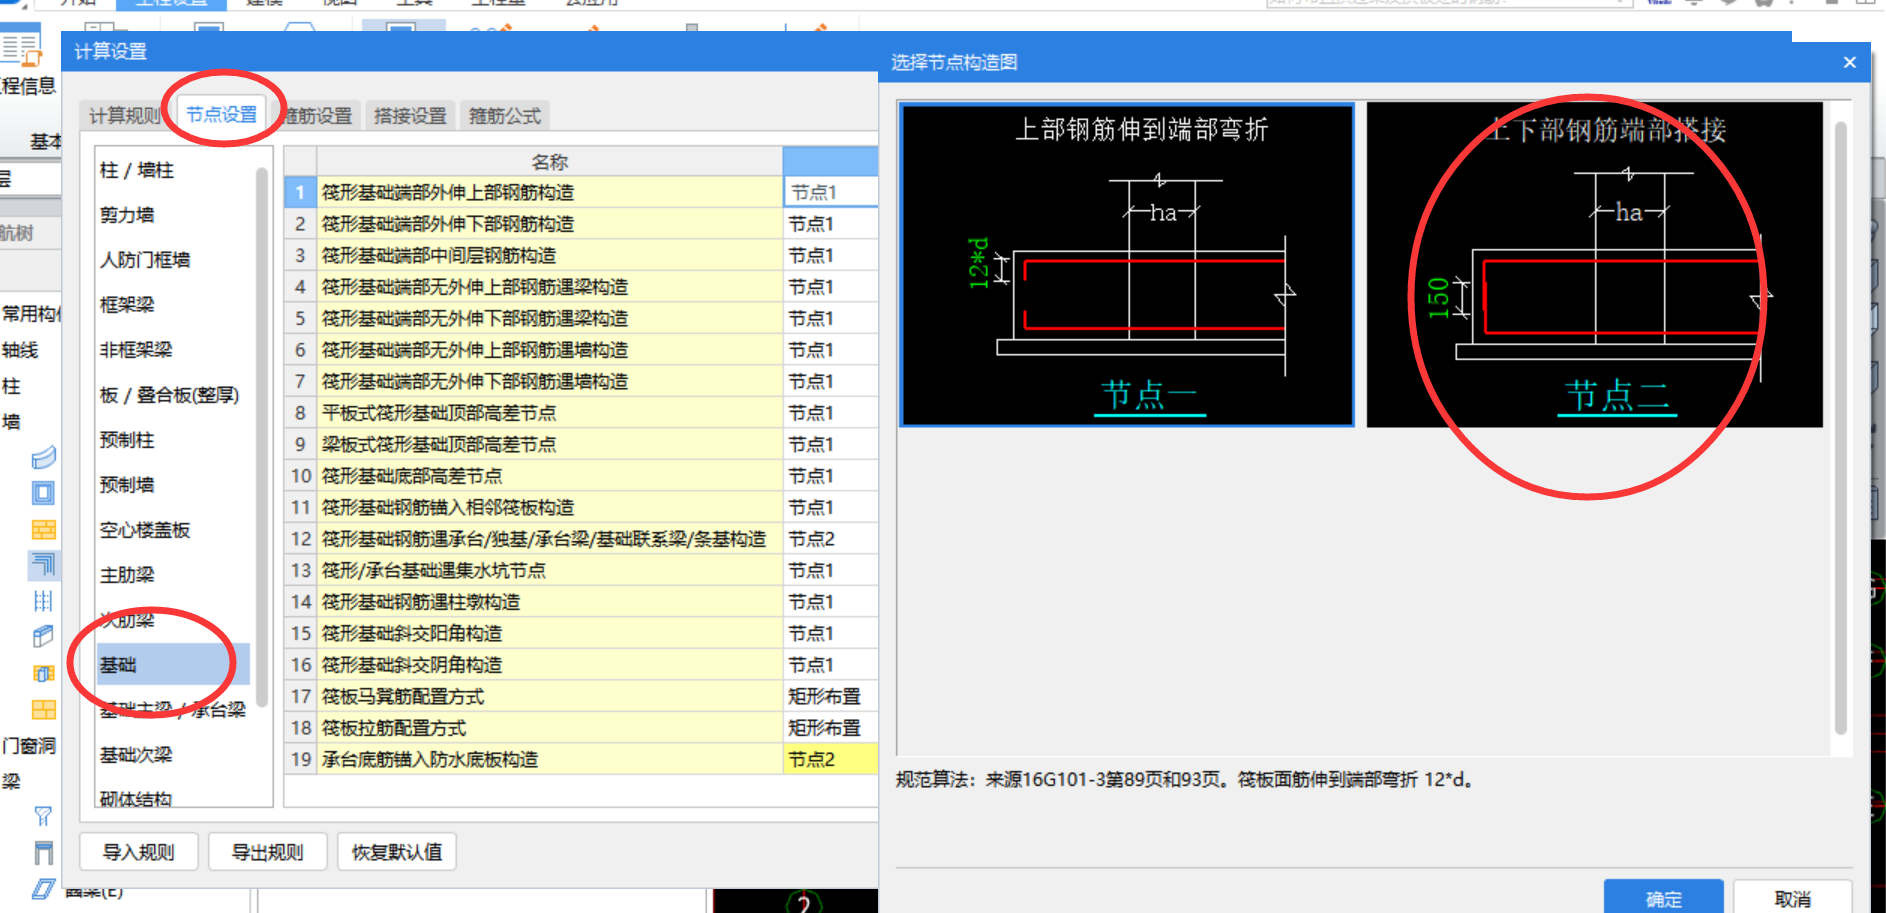Image resolution: width=1886 pixels, height=913 pixels.
Task: Select row 筏形/承台基础遇集水坑节点
Action: (549, 570)
